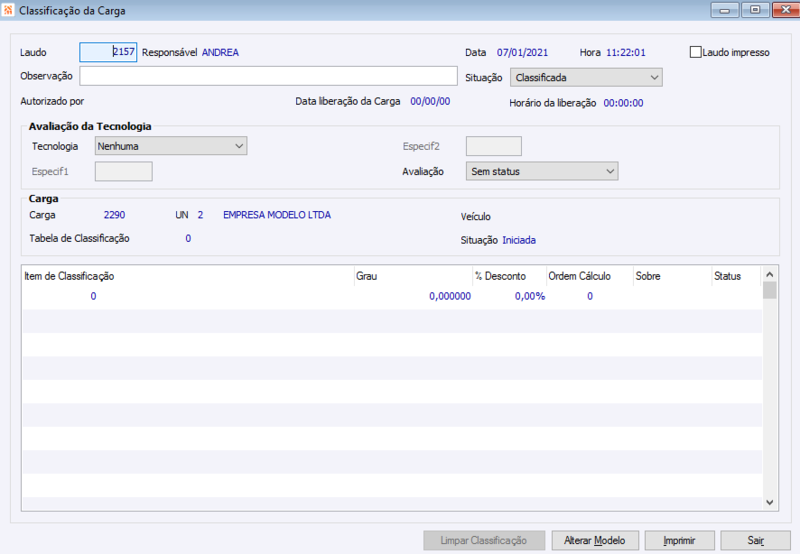The width and height of the screenshot is (800, 554).
Task: Click the grid's vertical scrollbar thumb
Action: point(770,290)
